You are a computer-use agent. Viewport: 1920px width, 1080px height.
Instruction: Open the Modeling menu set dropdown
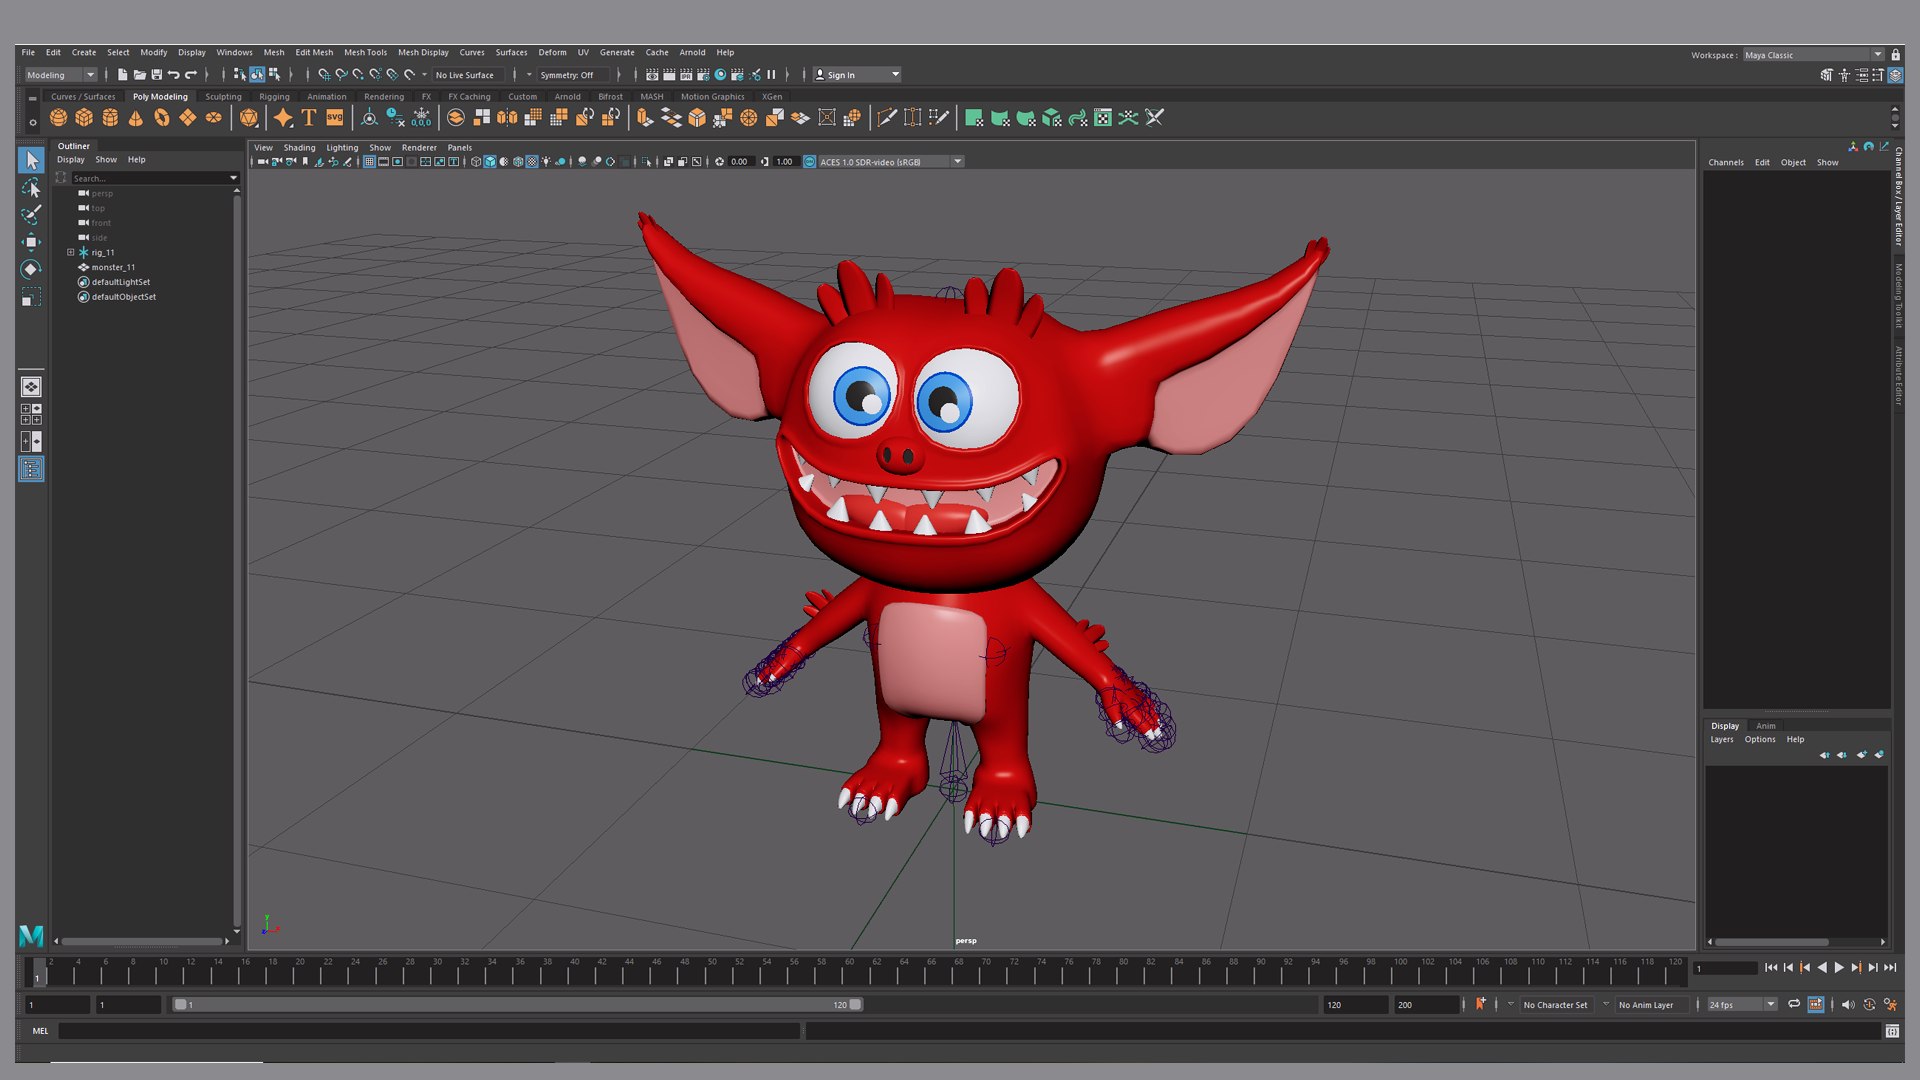pos(61,75)
